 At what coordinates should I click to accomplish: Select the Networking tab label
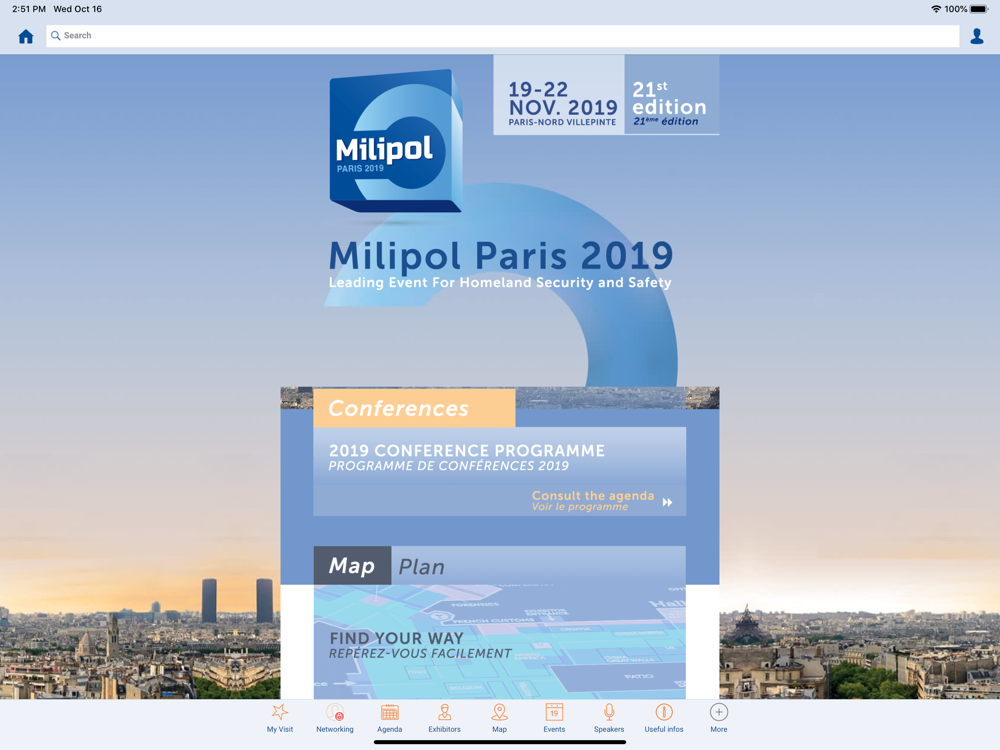(335, 730)
